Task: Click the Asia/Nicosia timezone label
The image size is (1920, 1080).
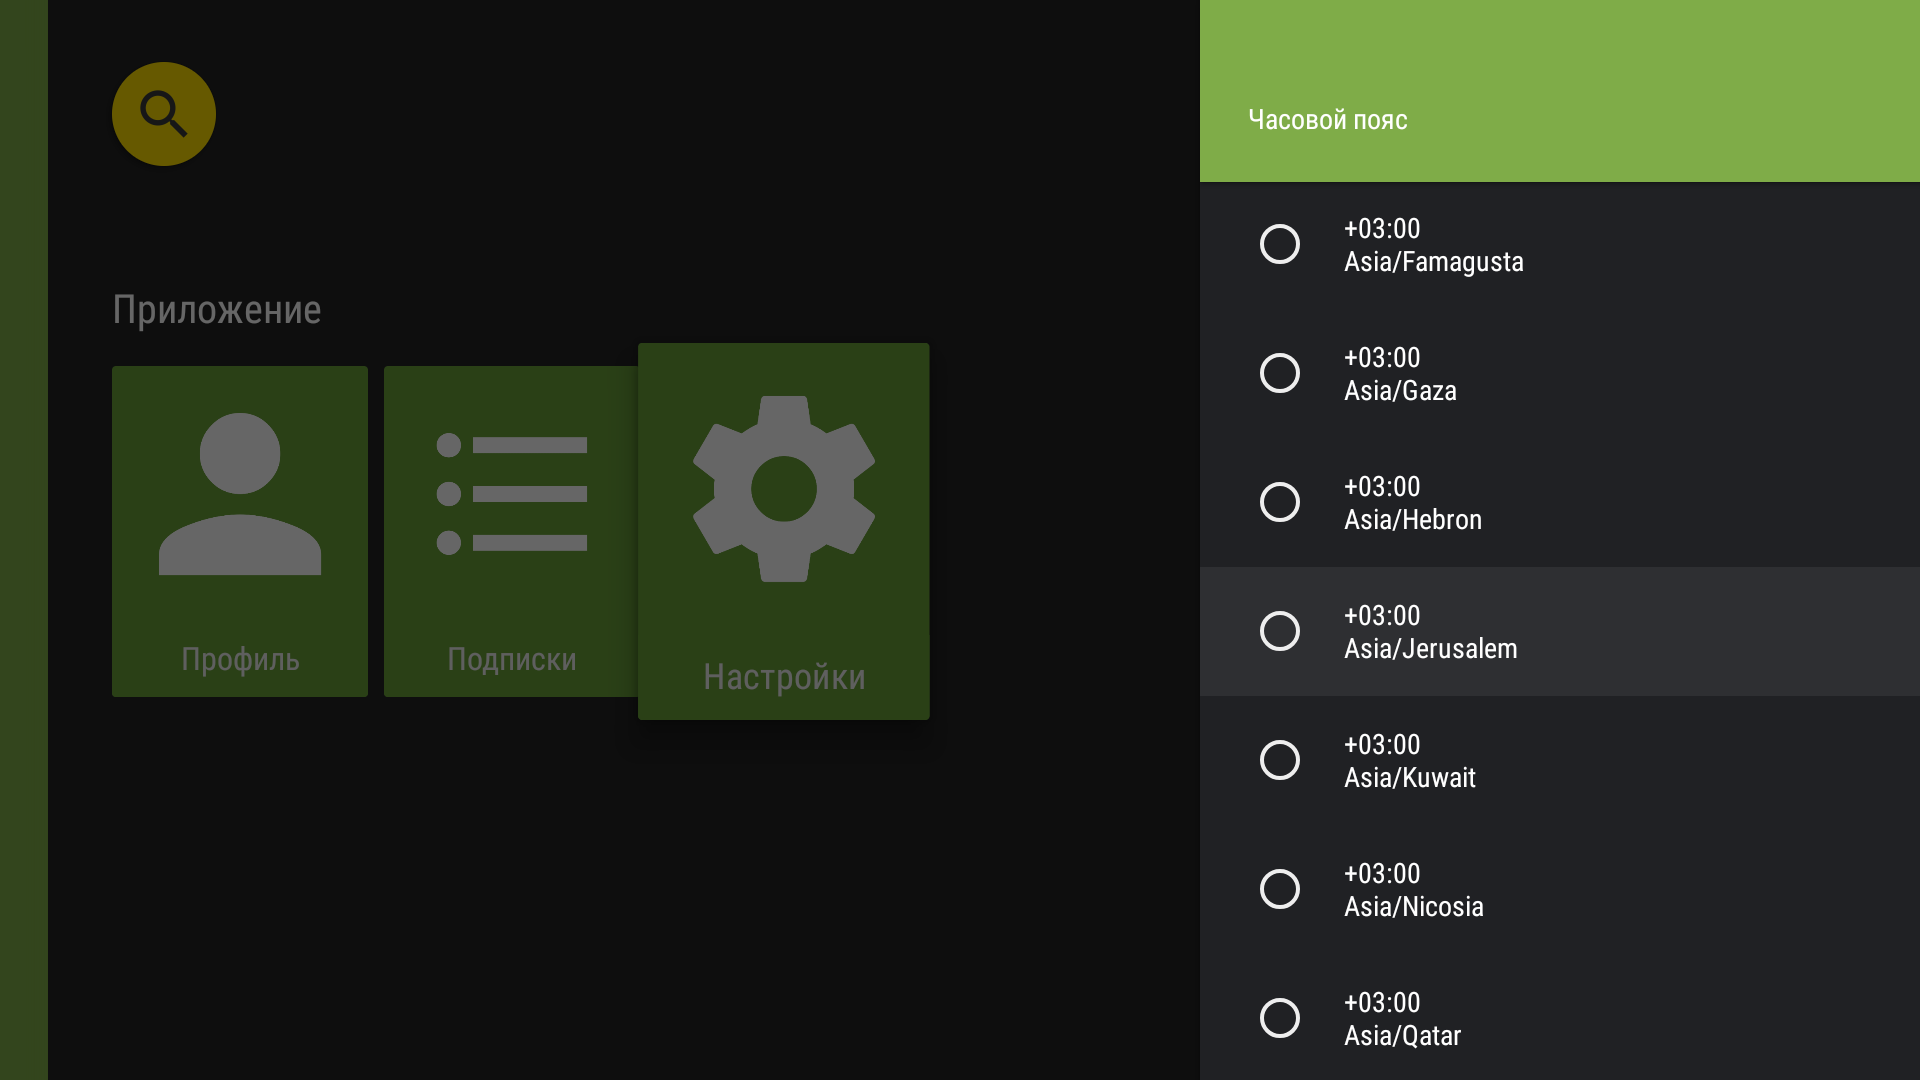Action: (1414, 907)
